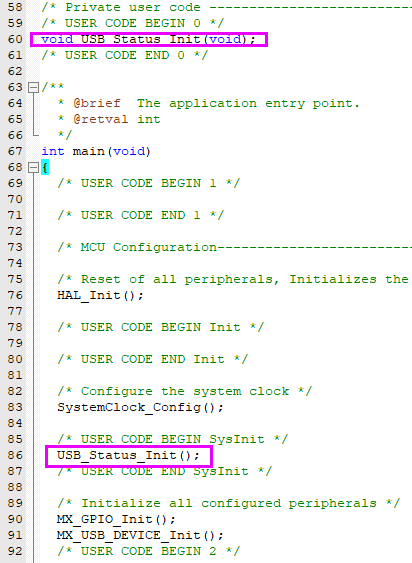The height and width of the screenshot is (563, 412).
Task: Click the Configure the system clock comment
Action: (x=184, y=391)
